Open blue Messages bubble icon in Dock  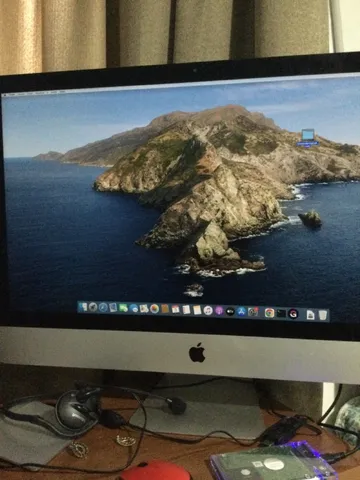click(134, 309)
